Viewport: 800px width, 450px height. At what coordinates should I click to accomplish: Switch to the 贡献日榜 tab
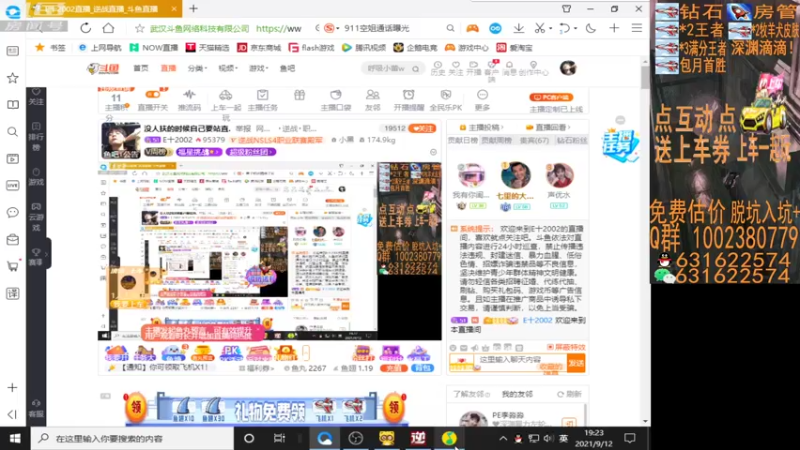(x=463, y=140)
